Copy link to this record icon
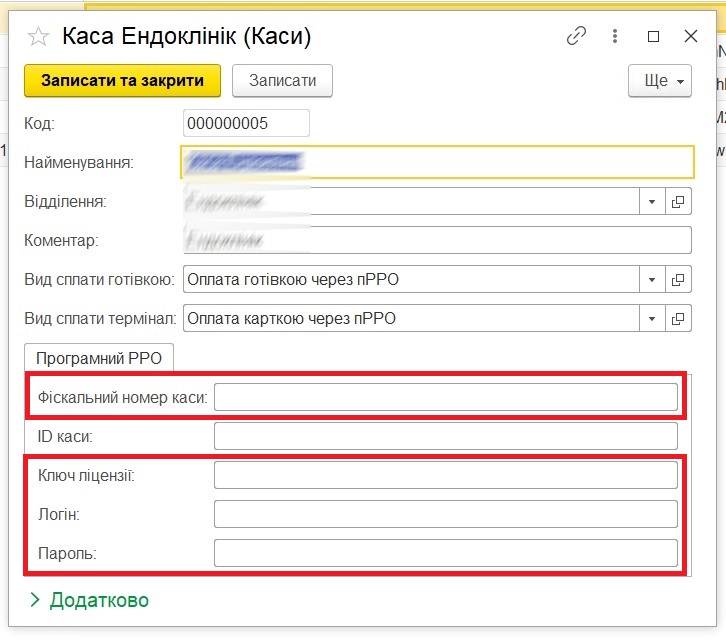726x641 pixels. coord(576,36)
